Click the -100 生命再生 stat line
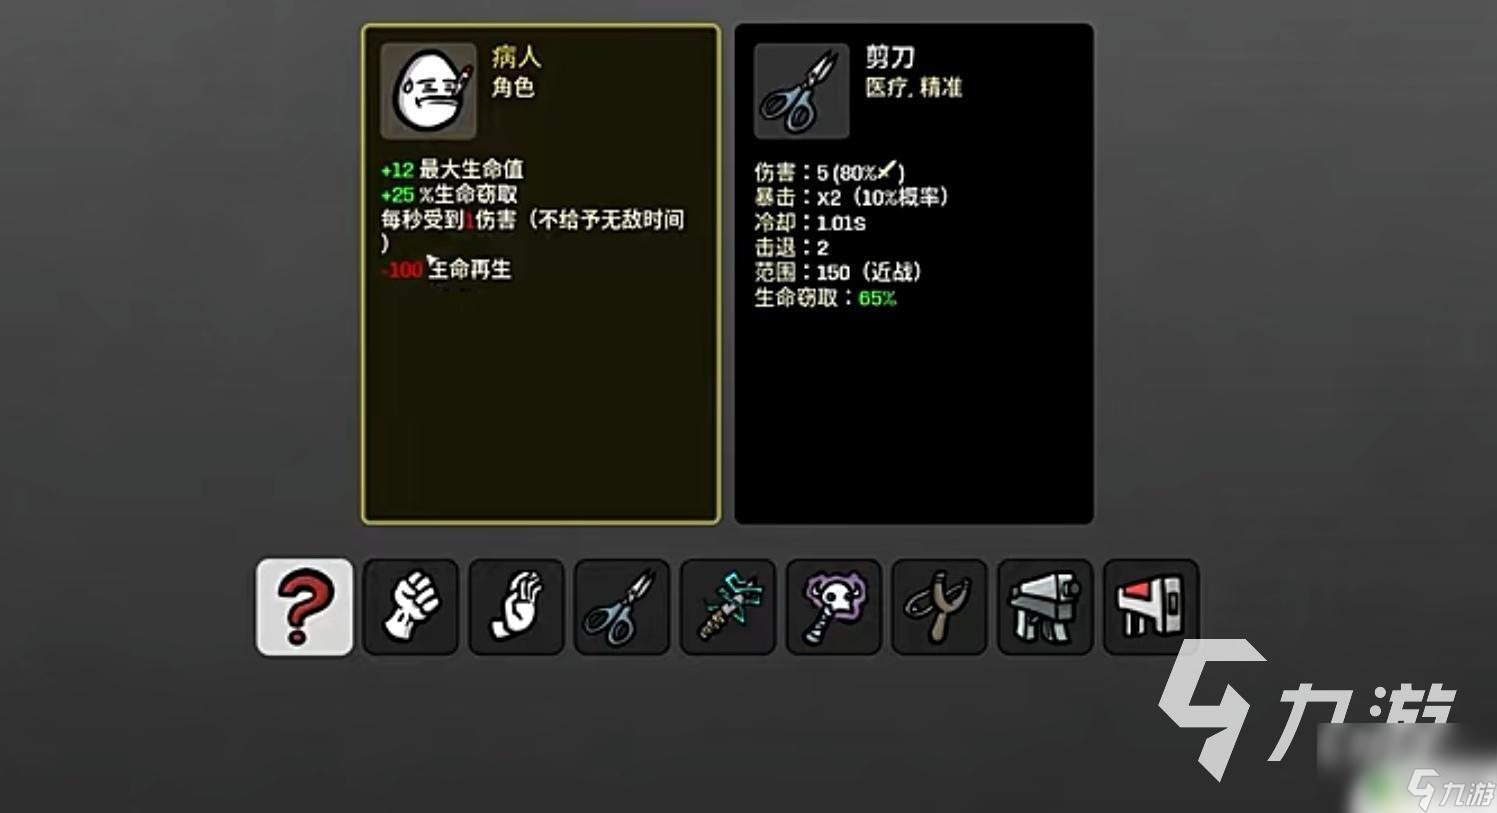This screenshot has width=1497, height=813. [x=446, y=269]
